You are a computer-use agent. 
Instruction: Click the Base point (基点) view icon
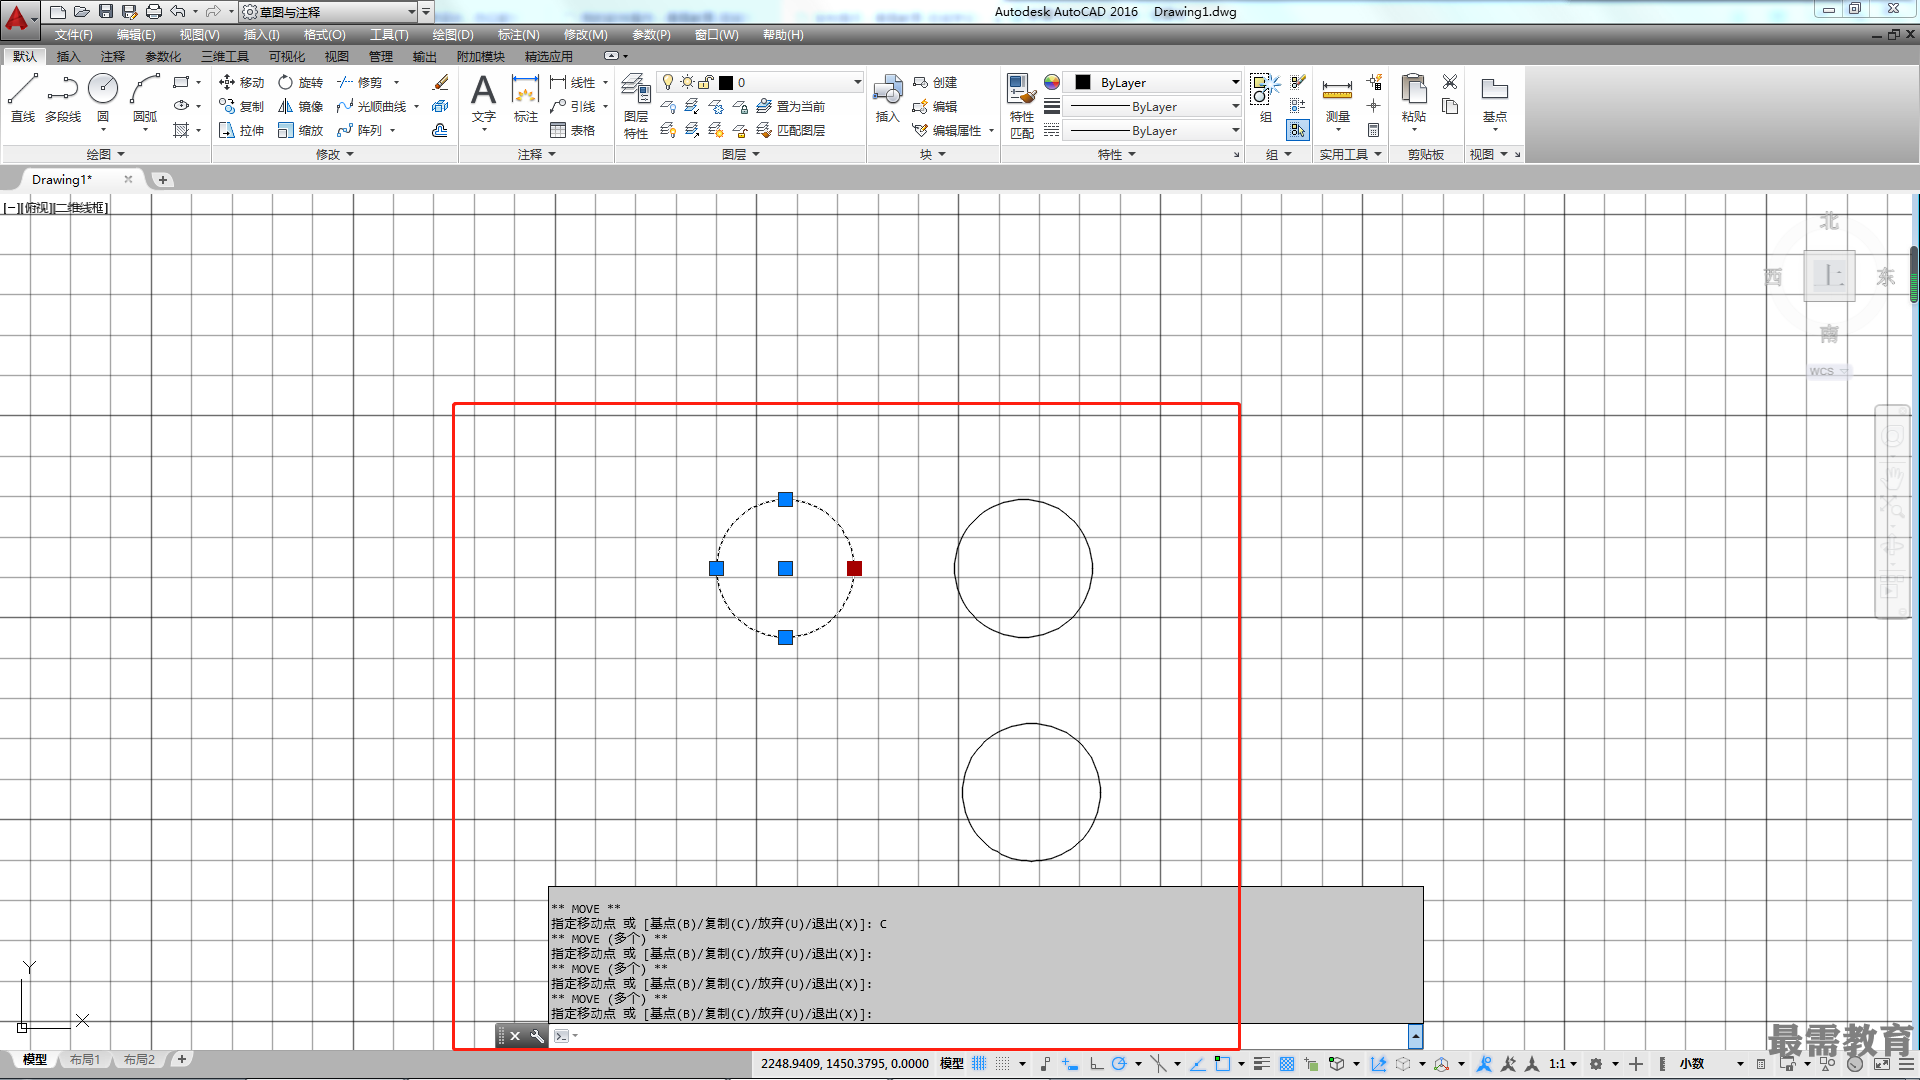[x=1494, y=98]
